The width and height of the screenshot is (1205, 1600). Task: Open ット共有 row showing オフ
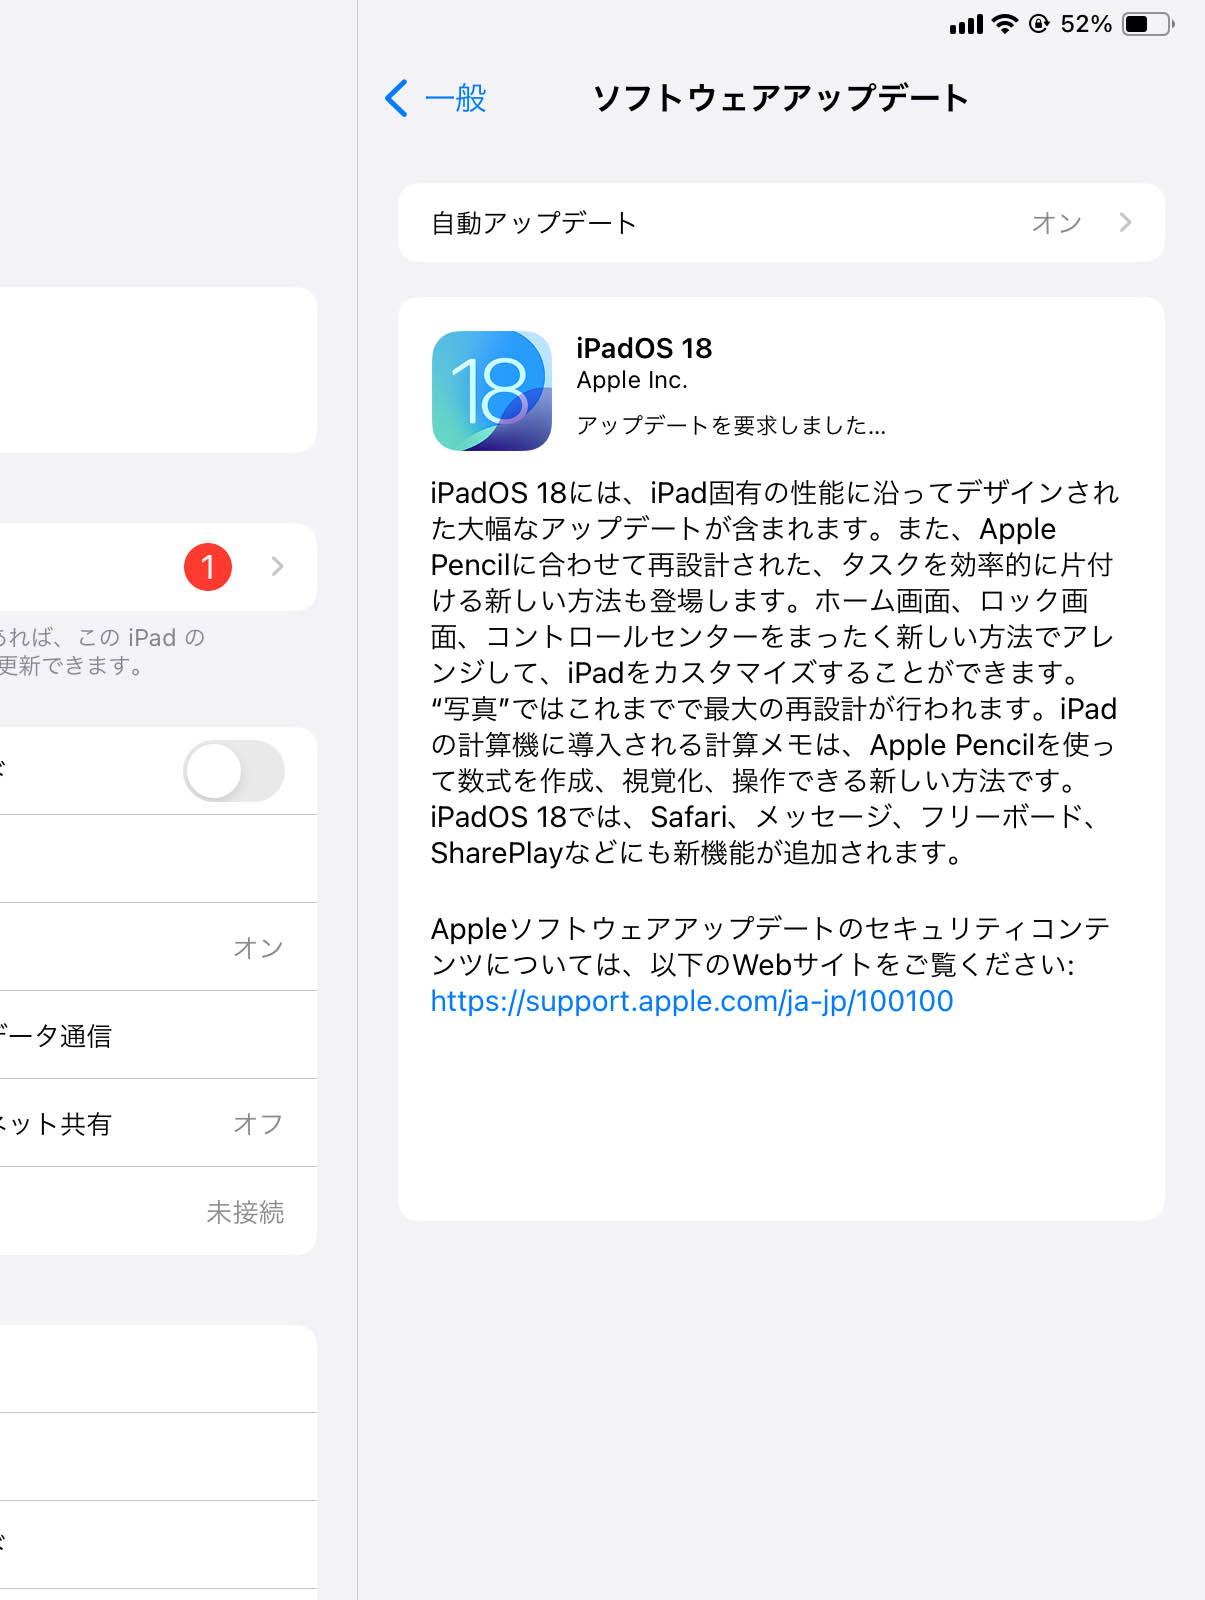pyautogui.click(x=158, y=1123)
